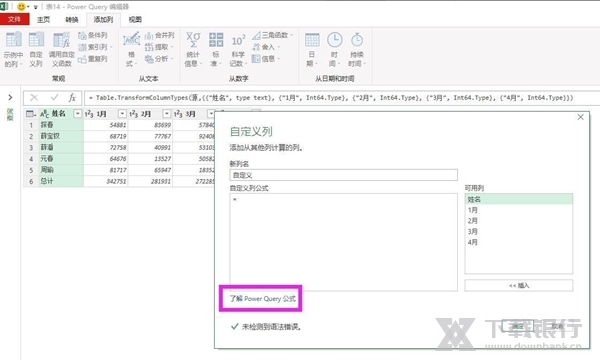Click inside the custom column formula box
The height and width of the screenshot is (360, 600).
pos(344,242)
